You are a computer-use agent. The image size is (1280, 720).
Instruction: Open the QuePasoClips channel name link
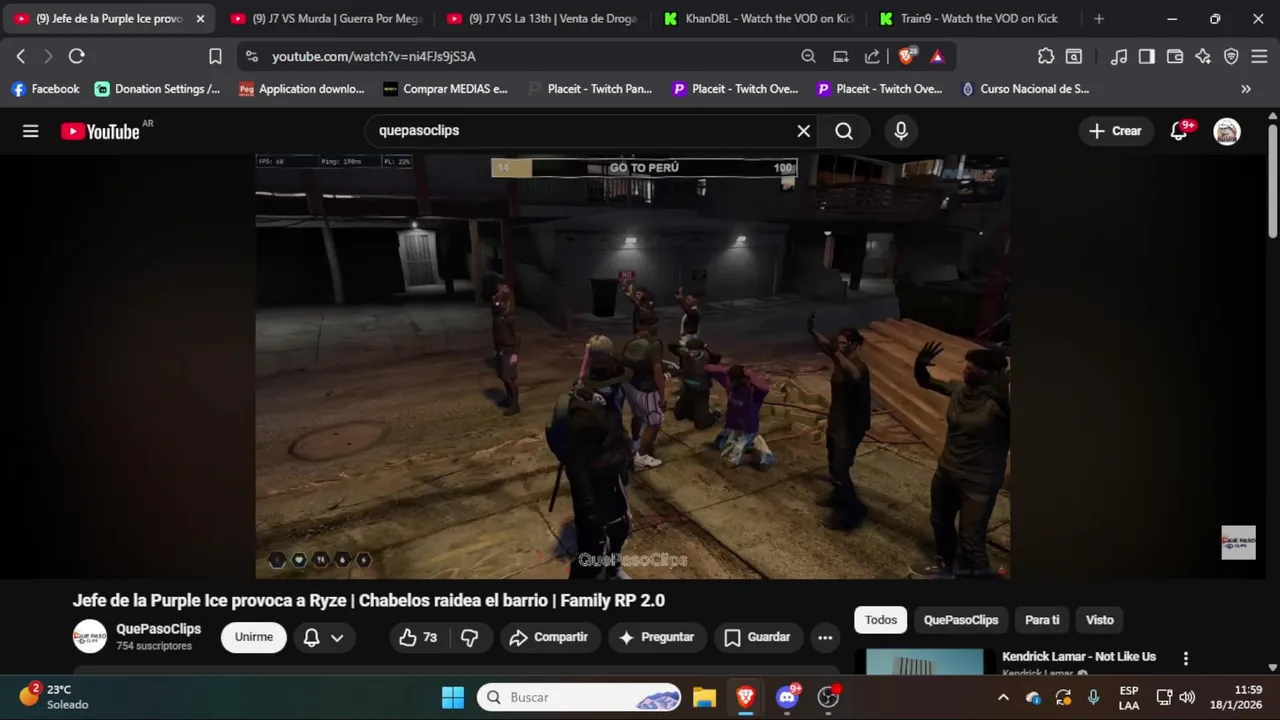pos(158,629)
